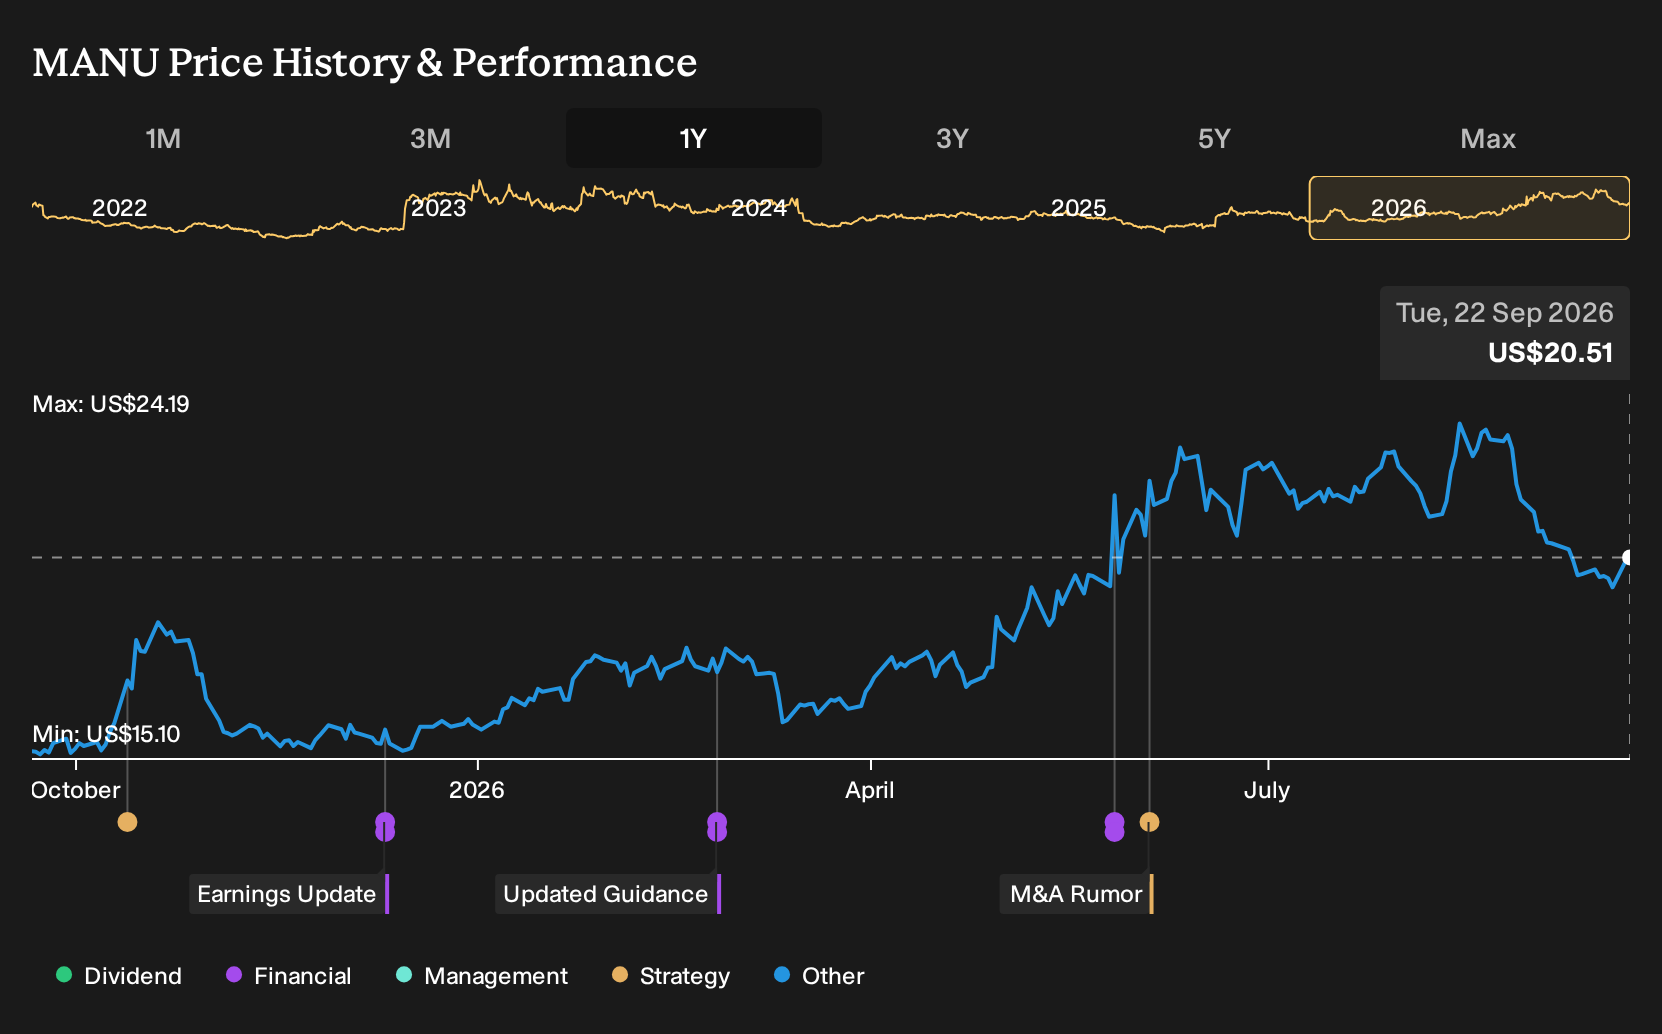Click the Min: US$15.10 label

pos(106,734)
